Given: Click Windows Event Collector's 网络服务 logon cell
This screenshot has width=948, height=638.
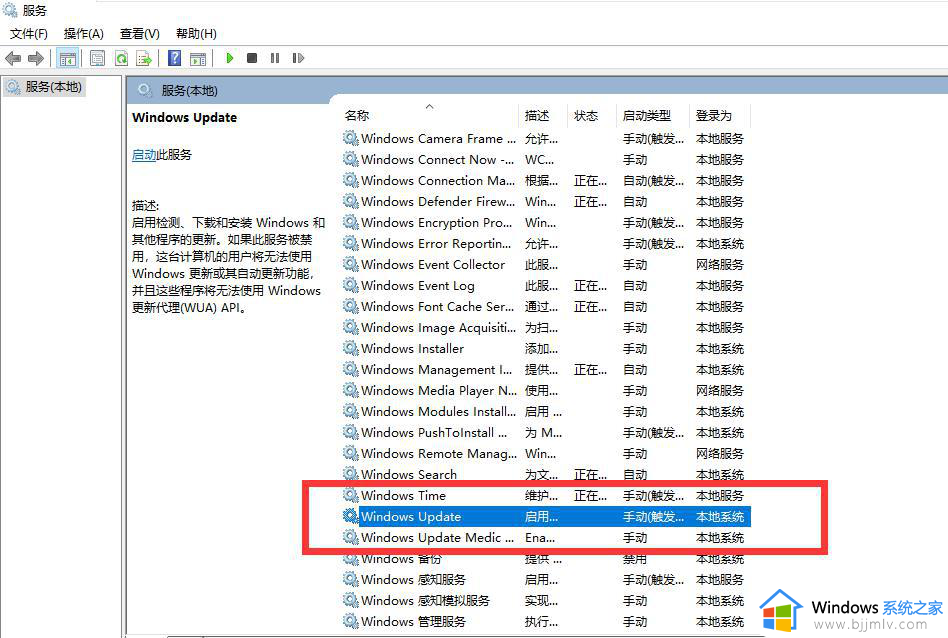Looking at the screenshot, I should coord(719,265).
